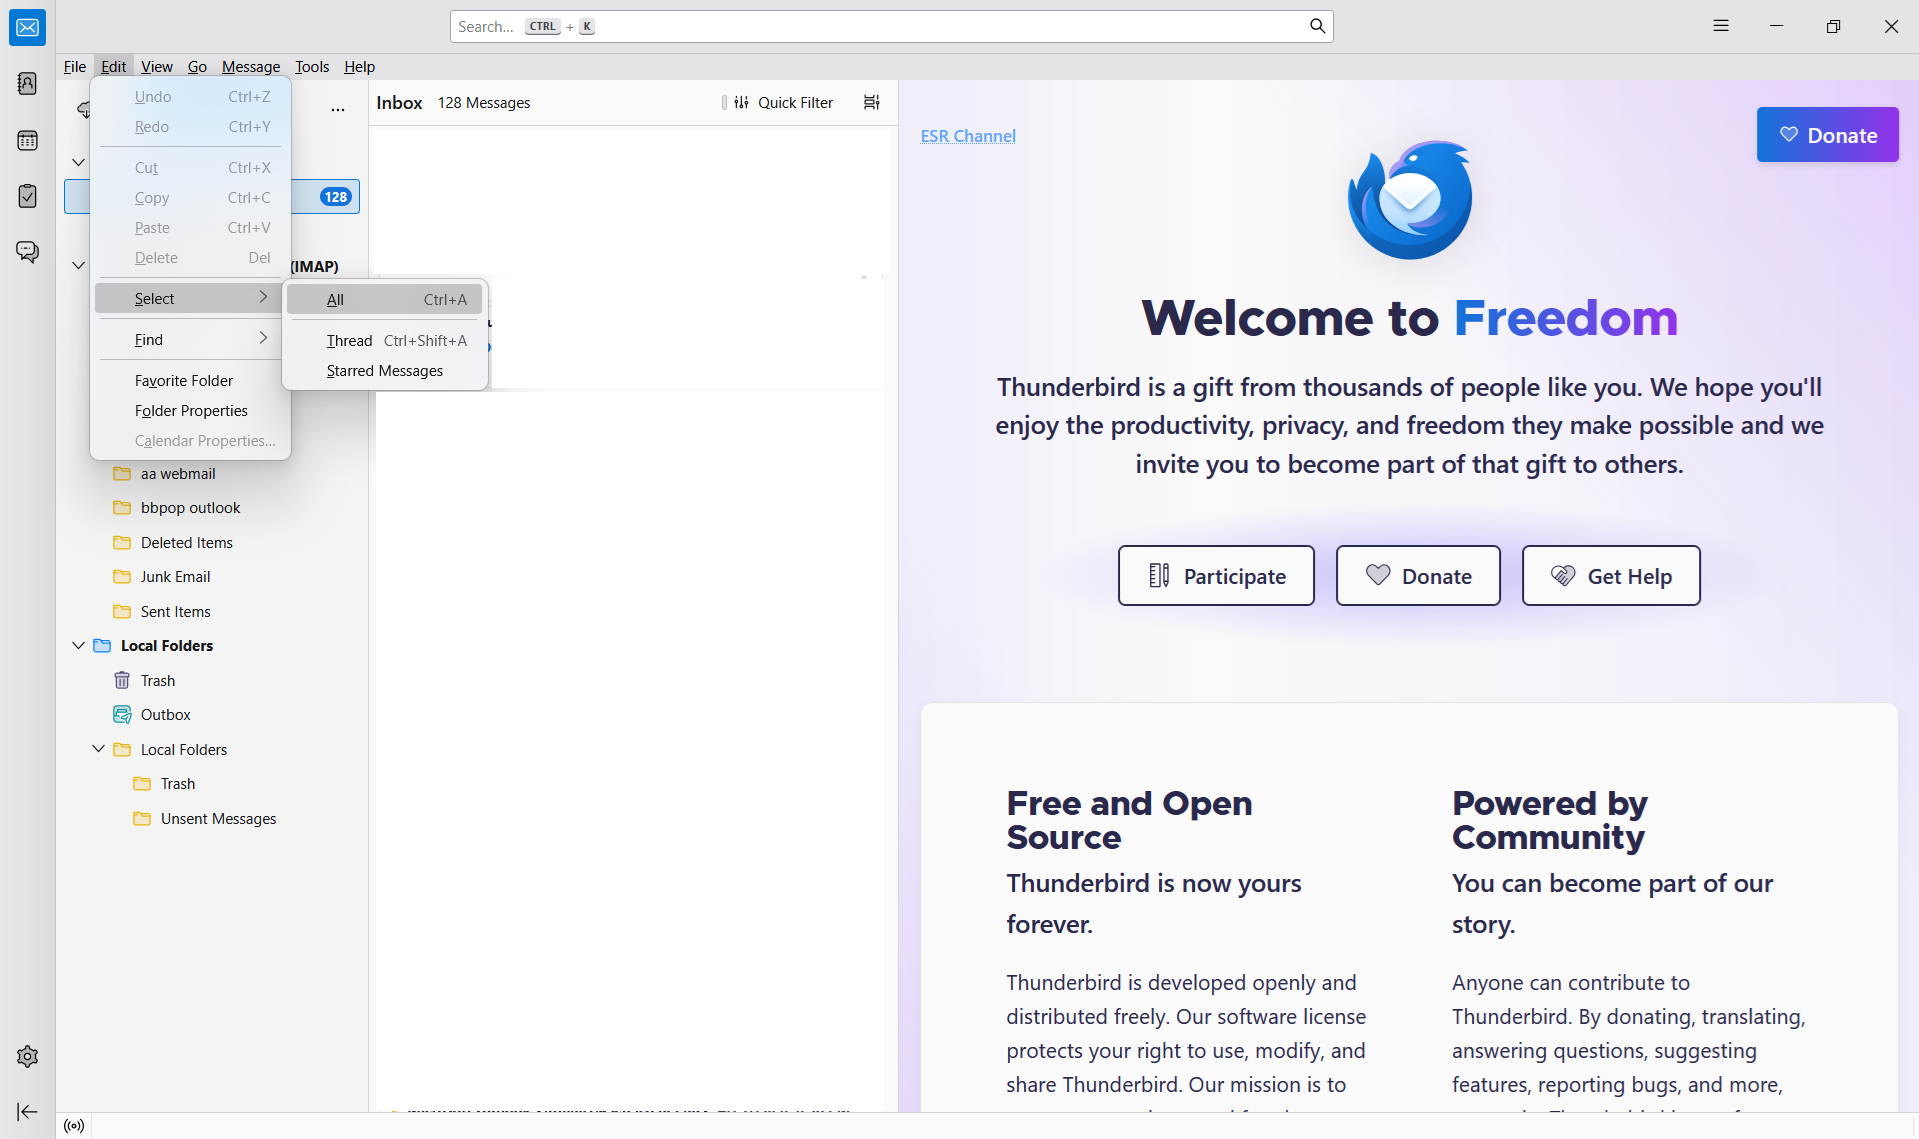Click the online status indicator icon
Screen dimensions: 1919x1139
coord(74,1126)
